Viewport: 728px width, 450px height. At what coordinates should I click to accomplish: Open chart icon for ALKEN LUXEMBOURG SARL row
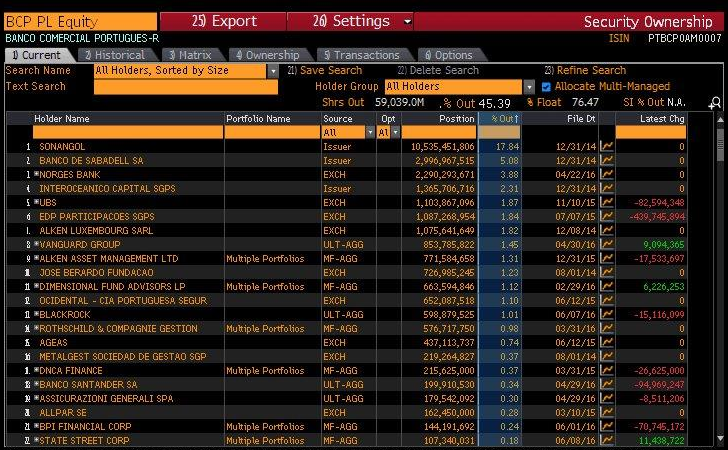606,230
